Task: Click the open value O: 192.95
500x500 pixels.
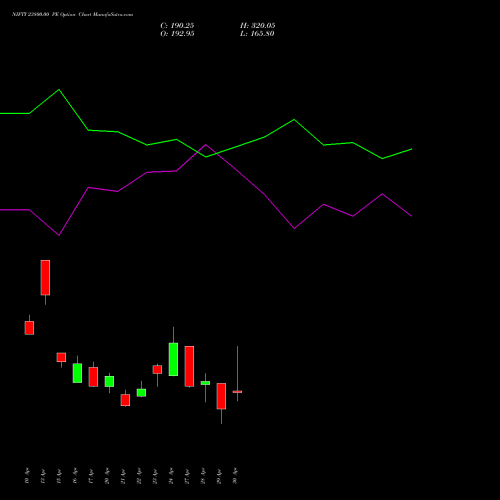Action: (177, 34)
